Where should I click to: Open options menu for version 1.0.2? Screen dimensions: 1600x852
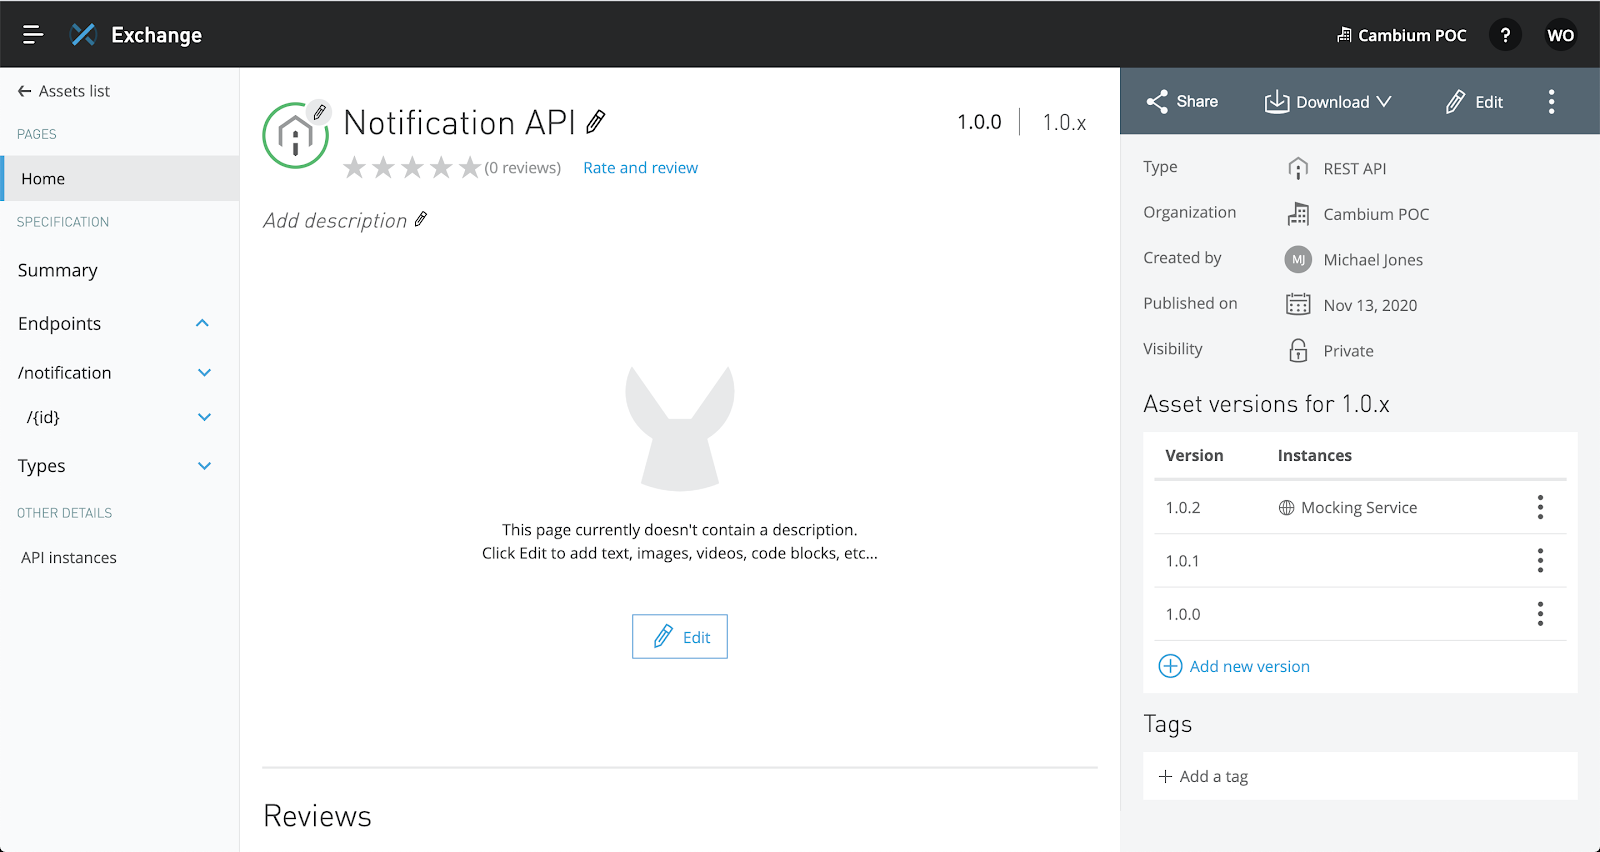tap(1540, 508)
